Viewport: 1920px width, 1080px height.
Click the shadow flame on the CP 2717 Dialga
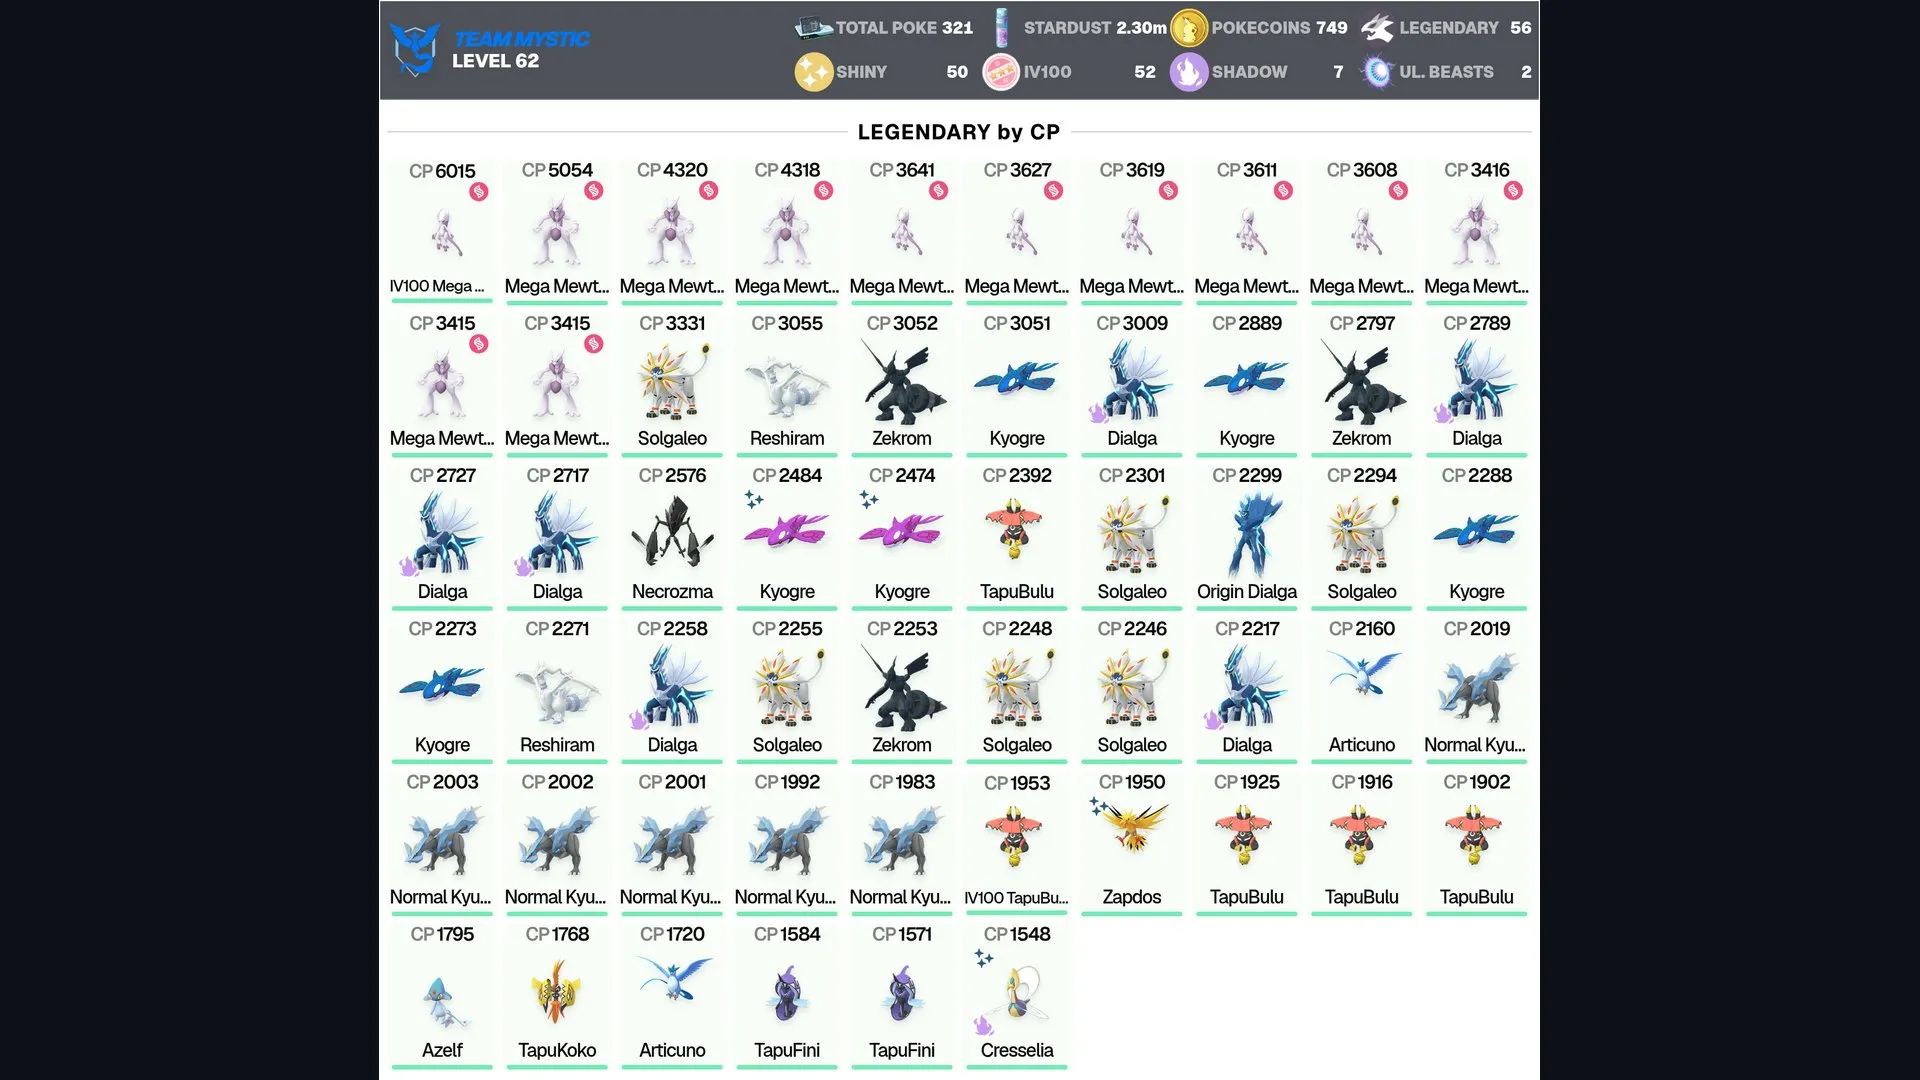click(x=523, y=566)
